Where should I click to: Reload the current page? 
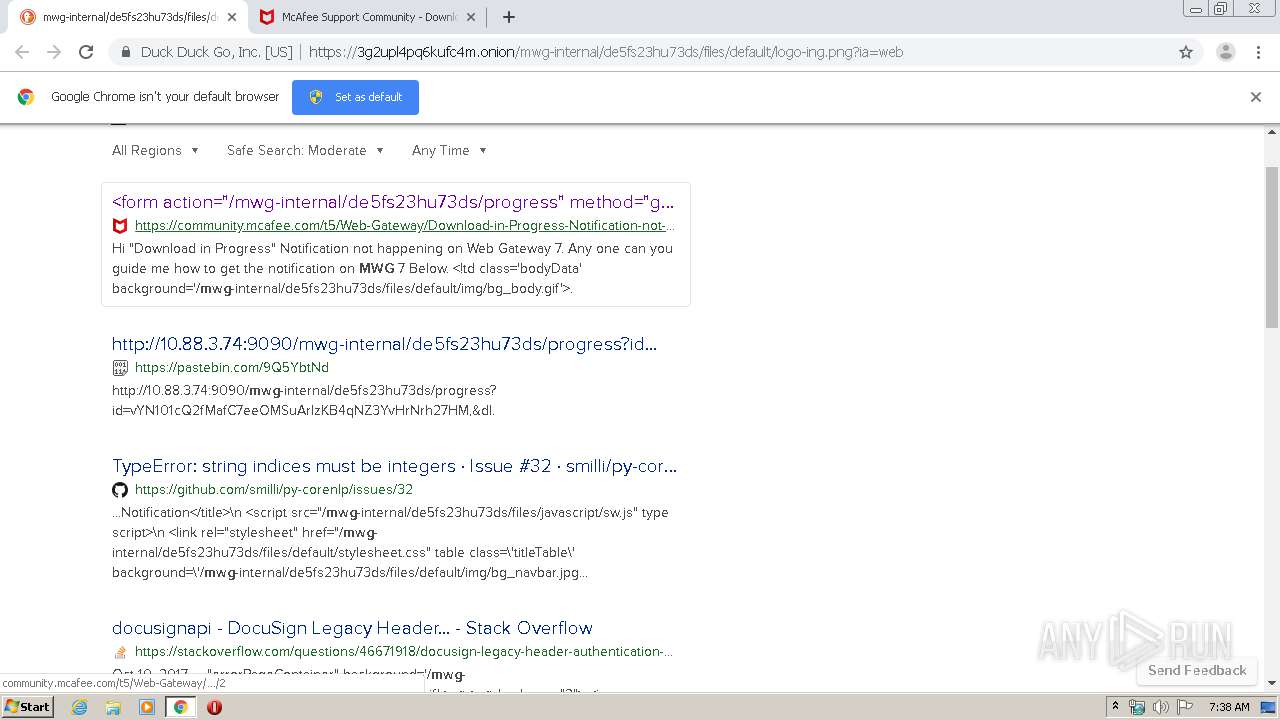(x=86, y=52)
